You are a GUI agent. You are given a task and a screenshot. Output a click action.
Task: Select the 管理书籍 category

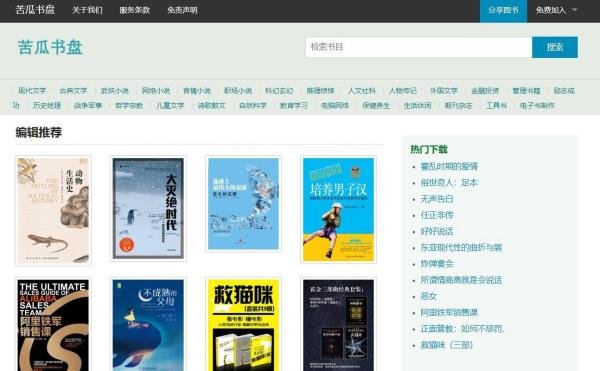click(x=527, y=91)
